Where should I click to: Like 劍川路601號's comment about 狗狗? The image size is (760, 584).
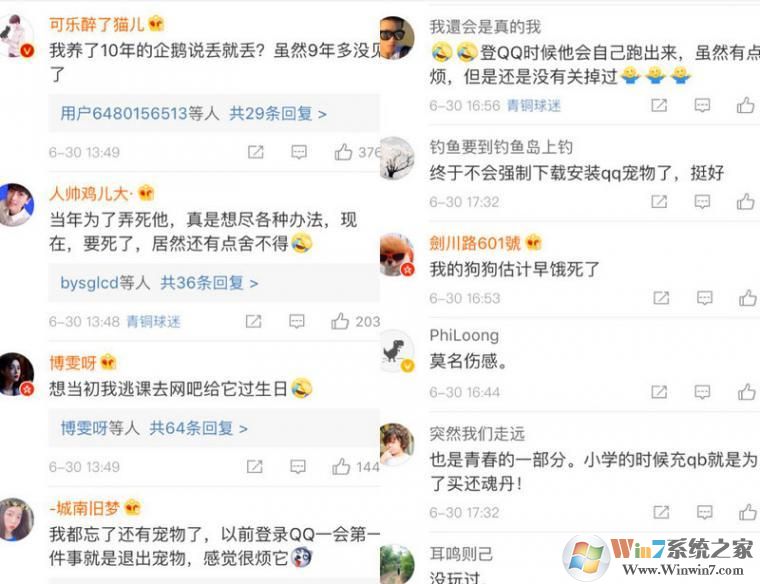click(747, 298)
